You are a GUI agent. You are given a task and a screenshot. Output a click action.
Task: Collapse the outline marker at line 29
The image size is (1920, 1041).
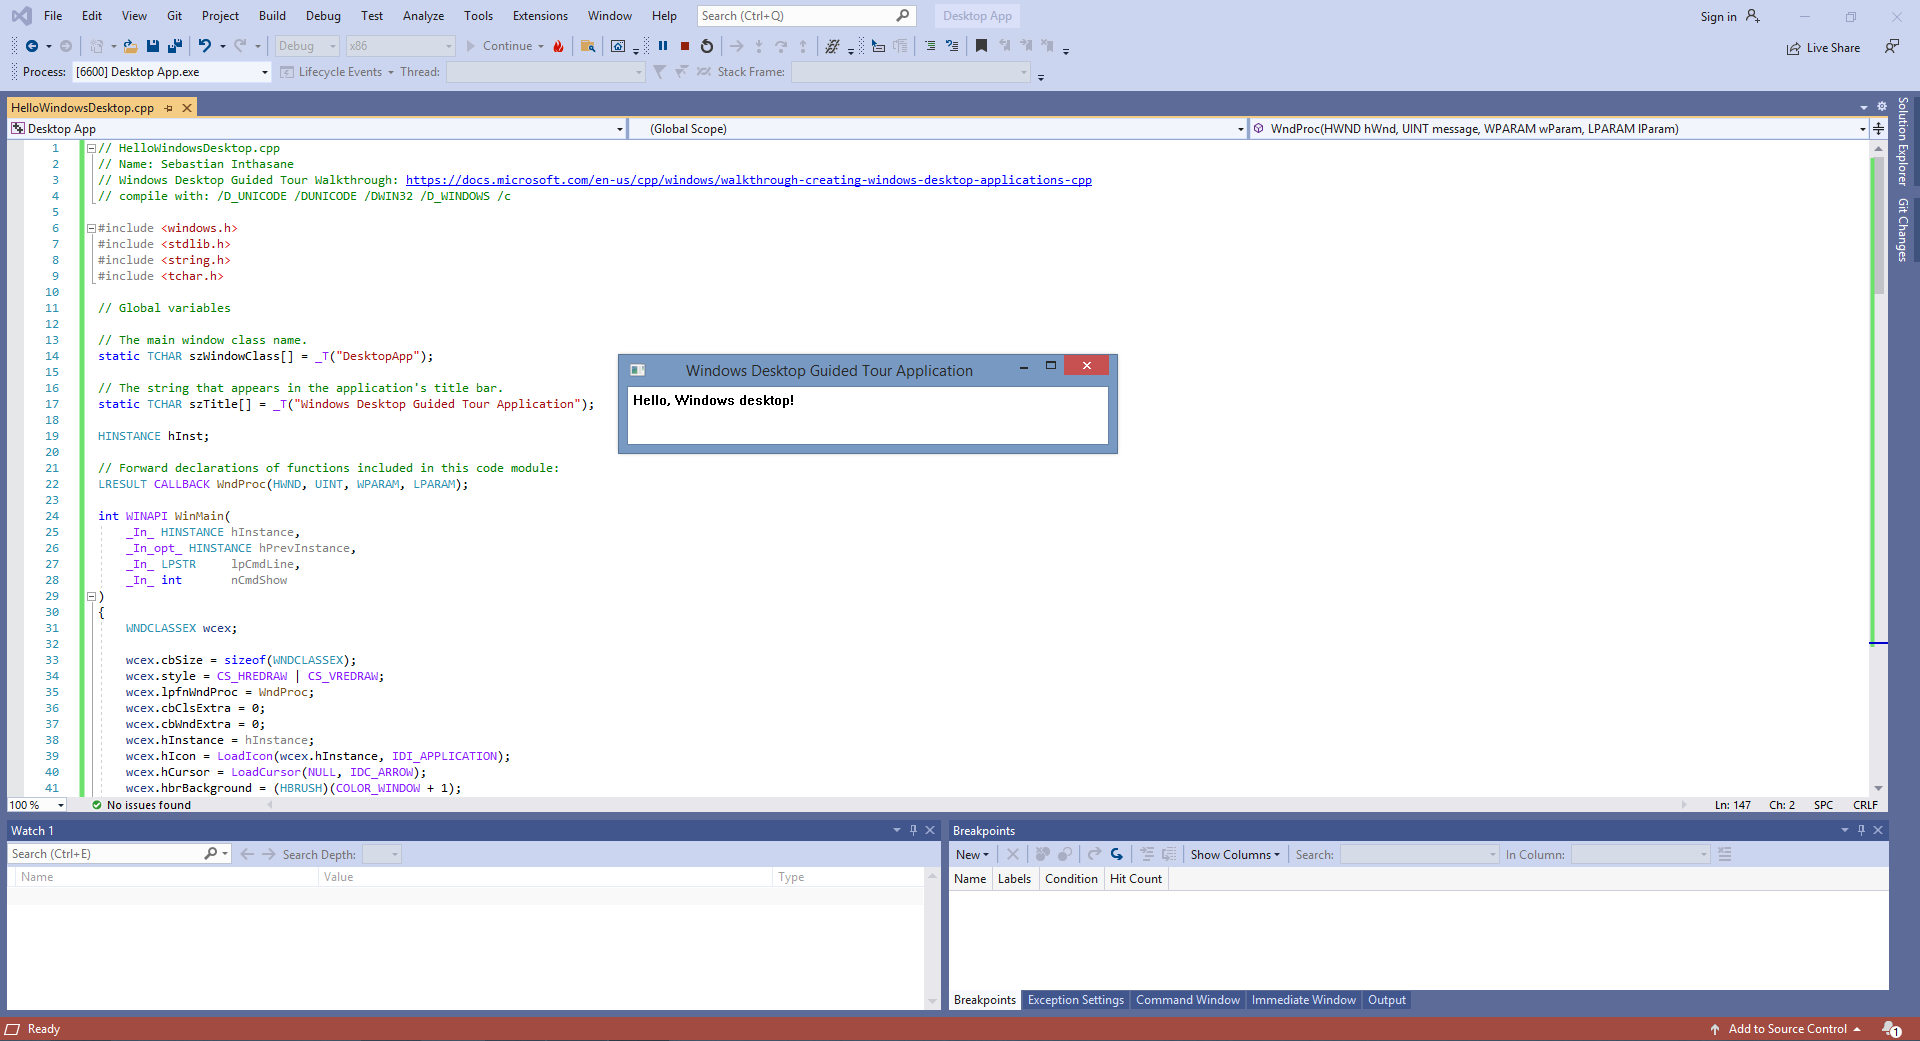(91, 596)
